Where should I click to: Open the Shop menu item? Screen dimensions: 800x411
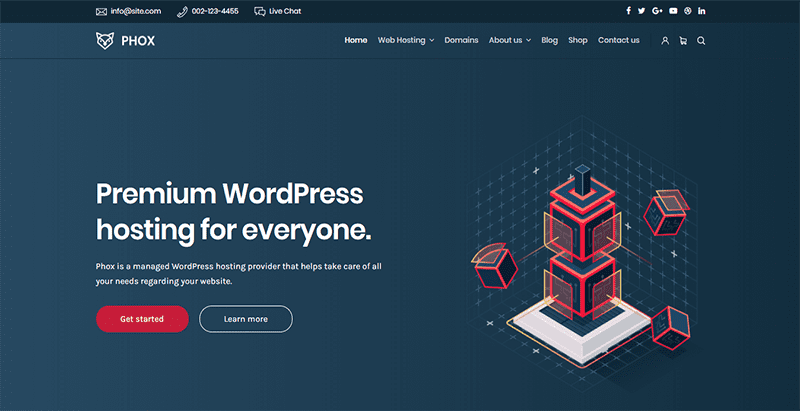[x=578, y=40]
